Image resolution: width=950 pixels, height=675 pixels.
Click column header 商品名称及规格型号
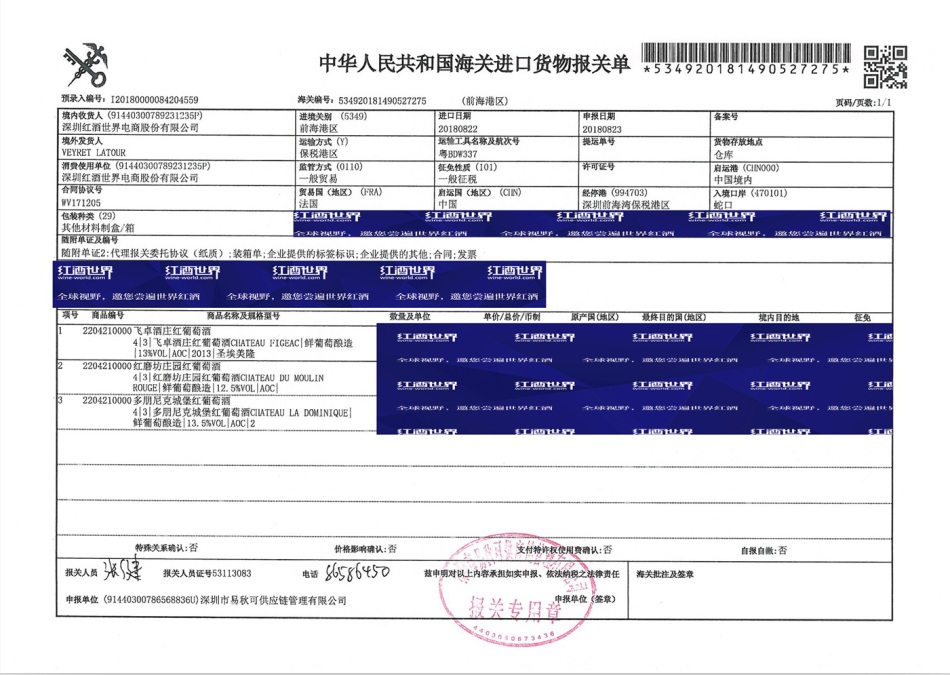tap(243, 316)
